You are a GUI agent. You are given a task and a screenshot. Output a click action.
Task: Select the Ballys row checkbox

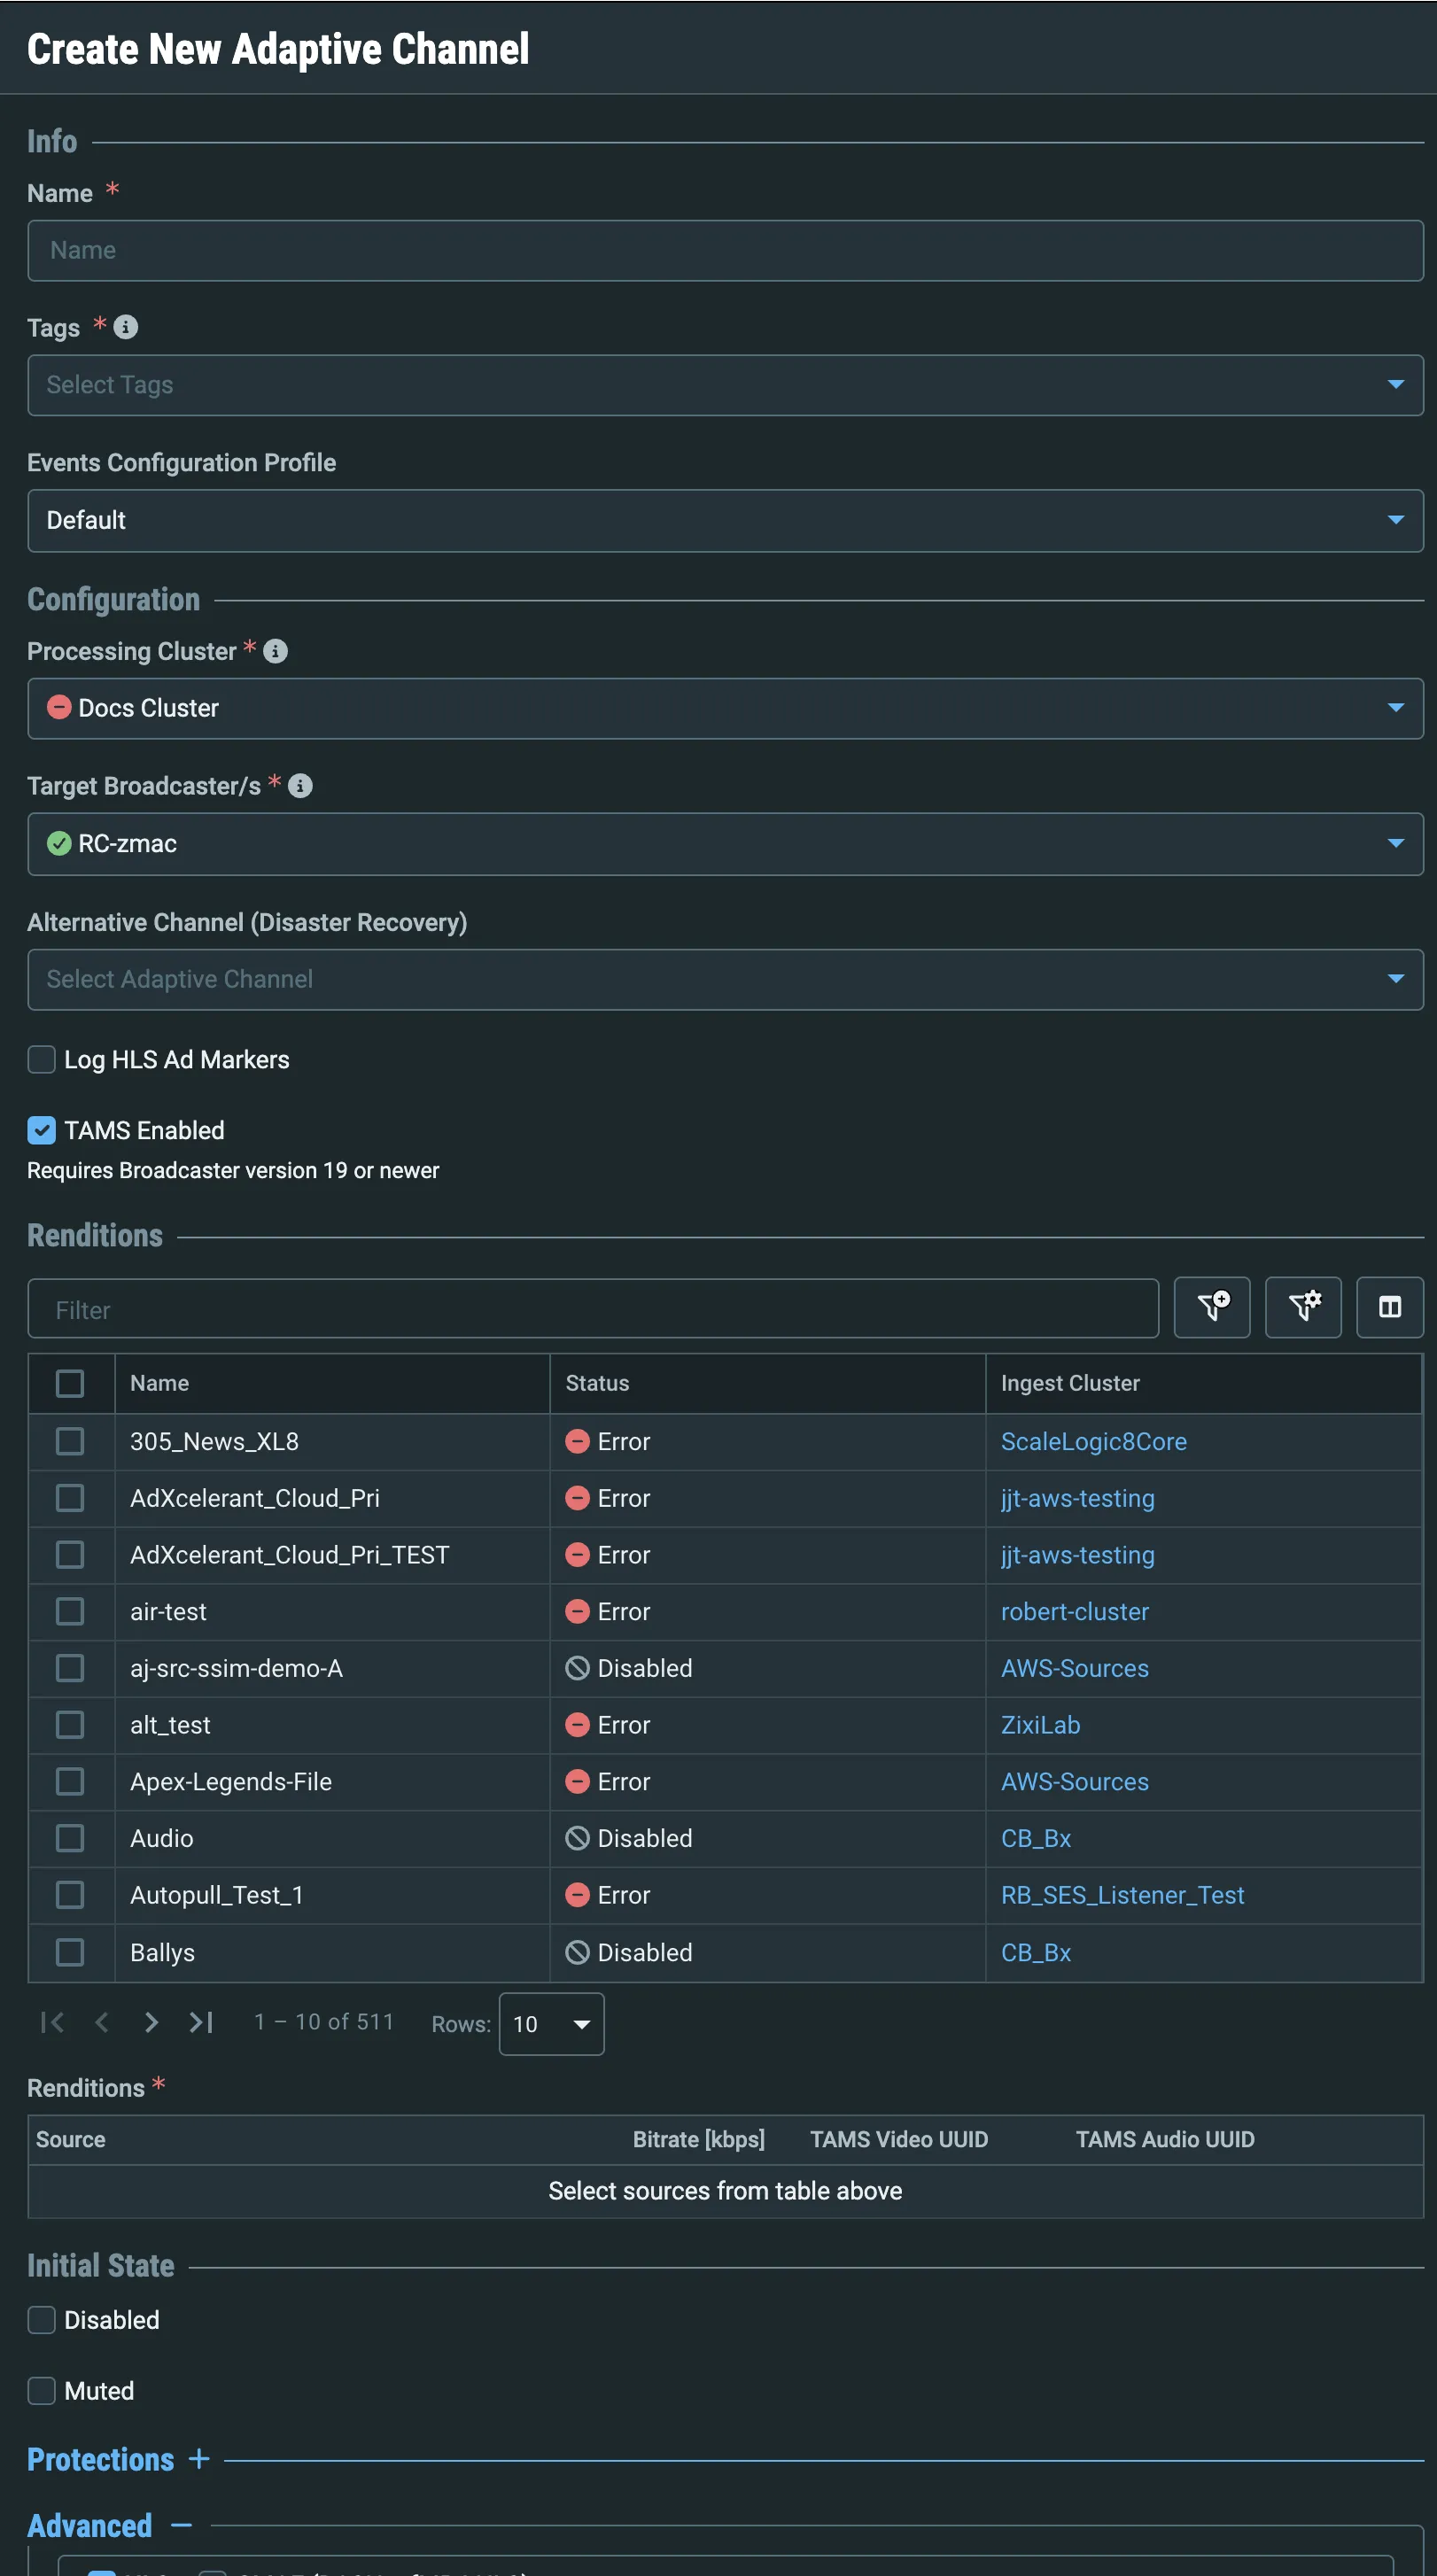(70, 1952)
